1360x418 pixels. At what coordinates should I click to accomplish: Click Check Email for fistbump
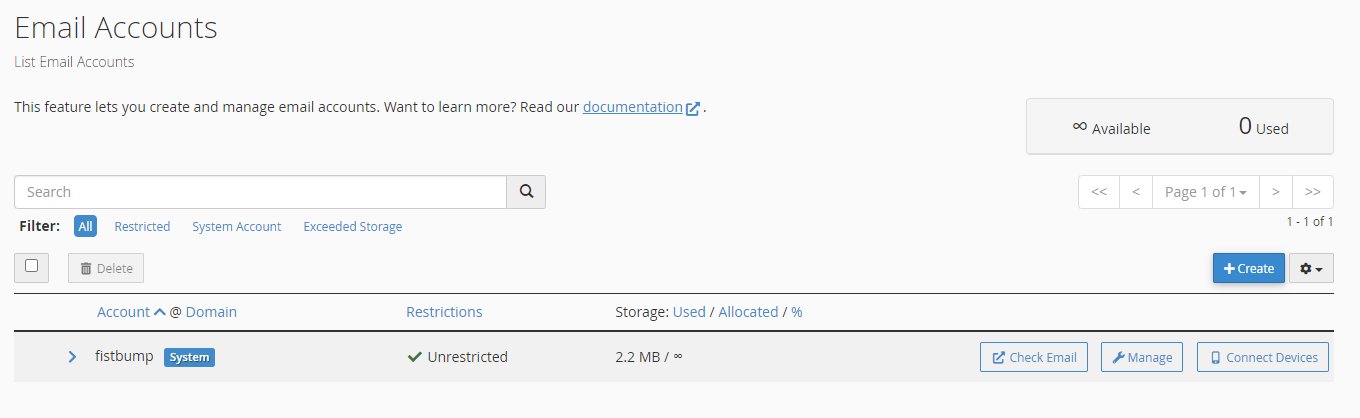(x=1034, y=357)
